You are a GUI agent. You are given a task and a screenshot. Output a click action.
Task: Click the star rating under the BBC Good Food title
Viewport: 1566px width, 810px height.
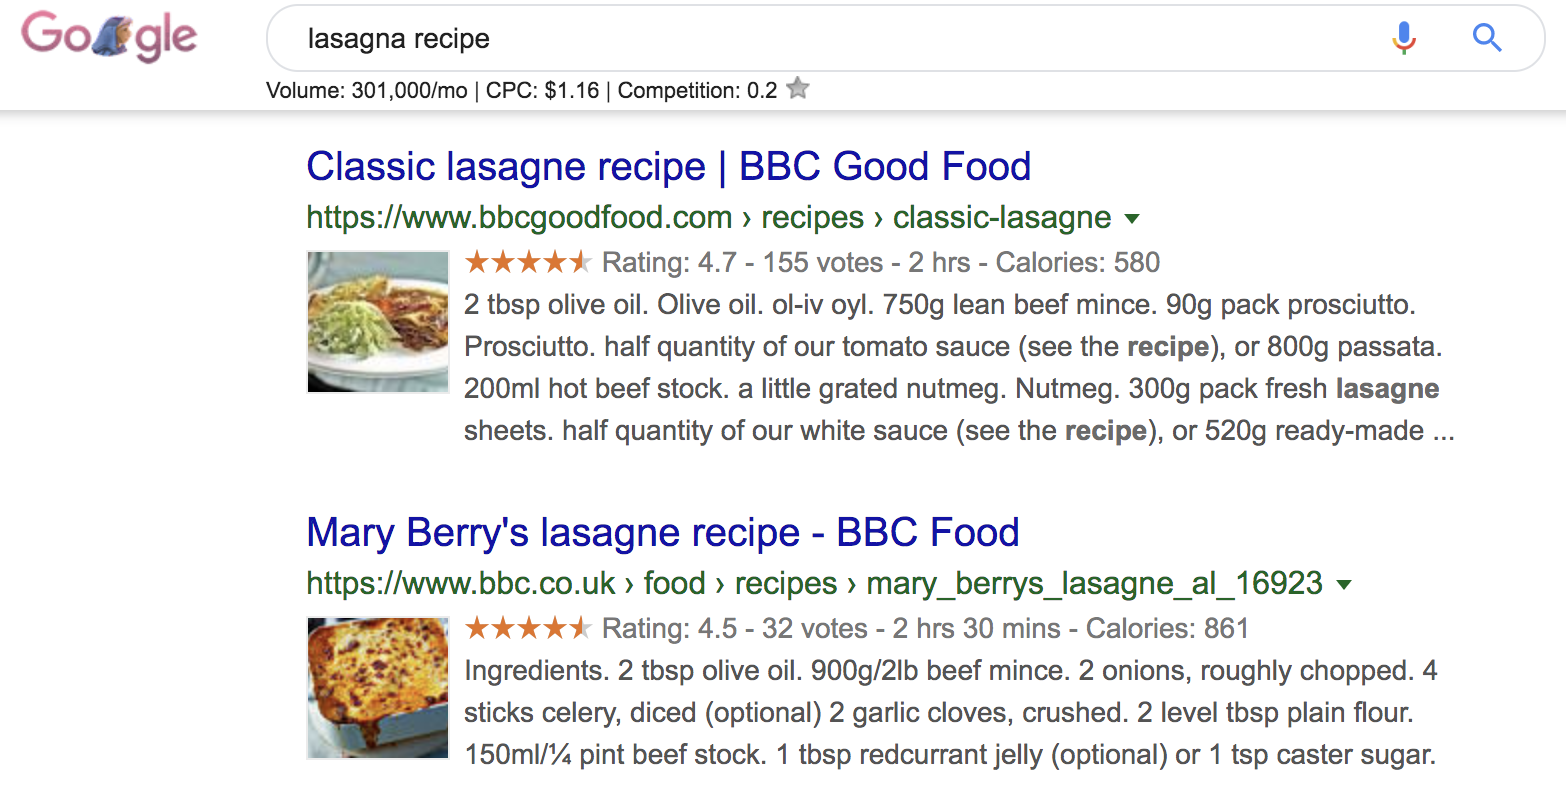pyautogui.click(x=528, y=263)
